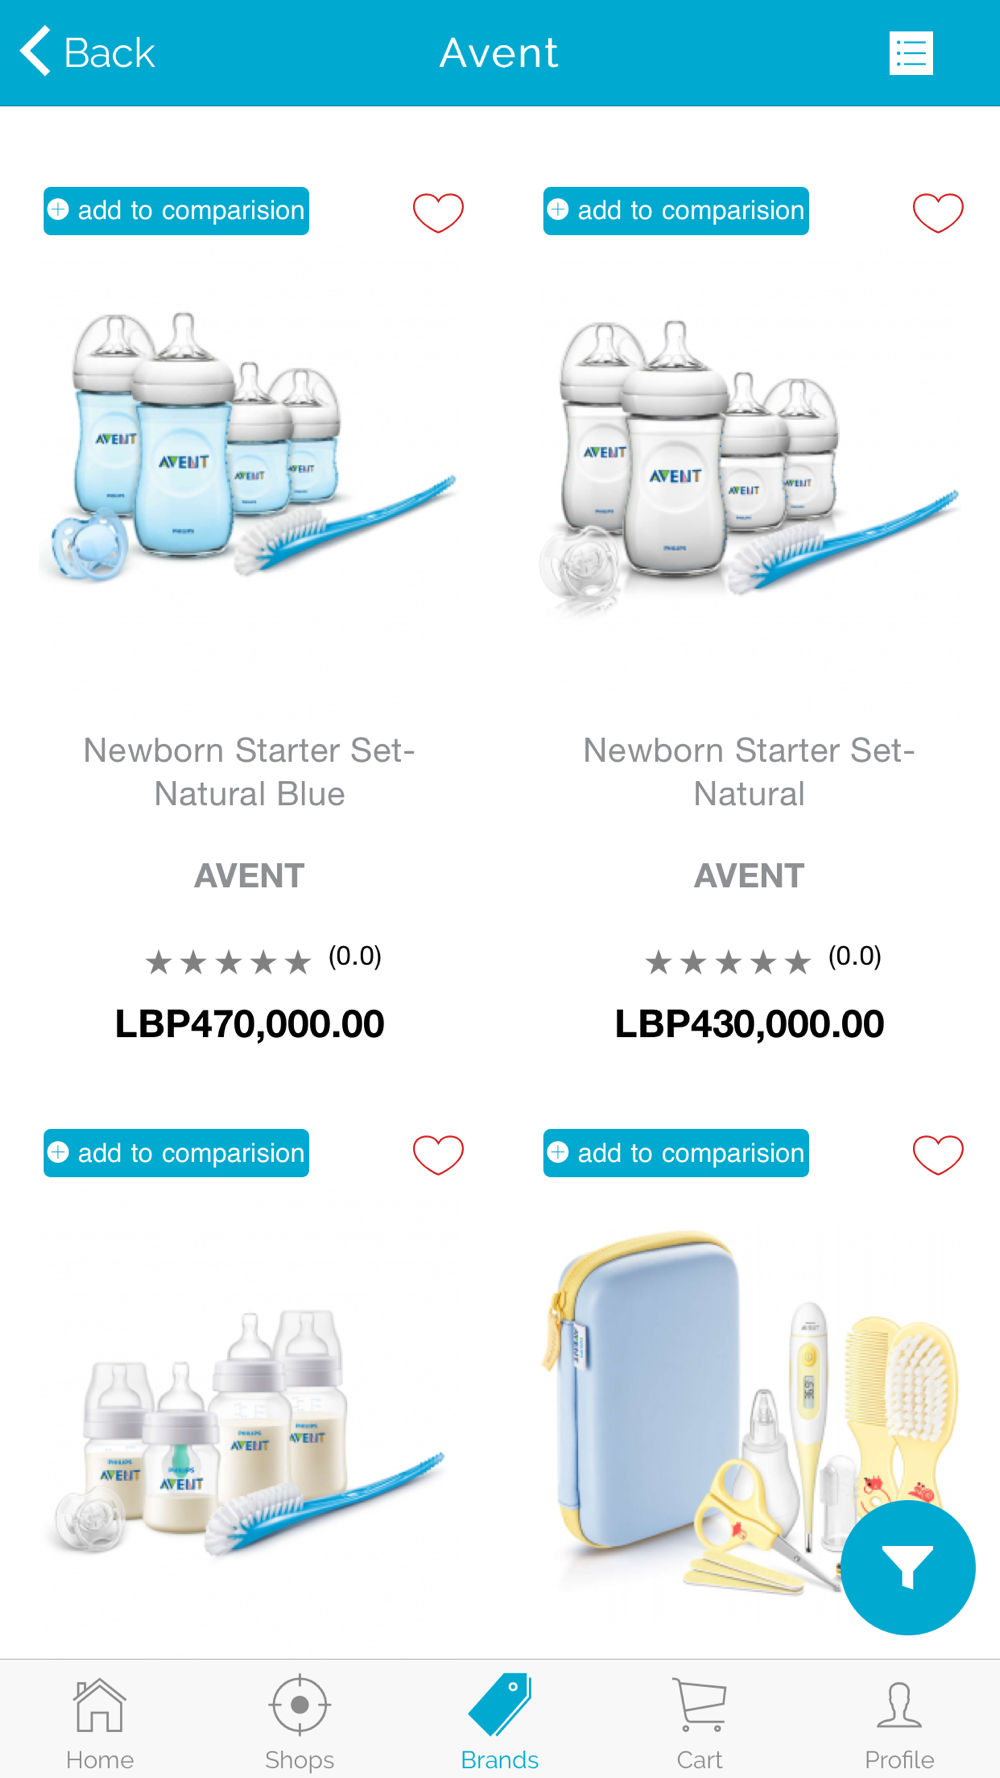Select the Brands tab
Screen dimensions: 1000x1778
point(500,1722)
